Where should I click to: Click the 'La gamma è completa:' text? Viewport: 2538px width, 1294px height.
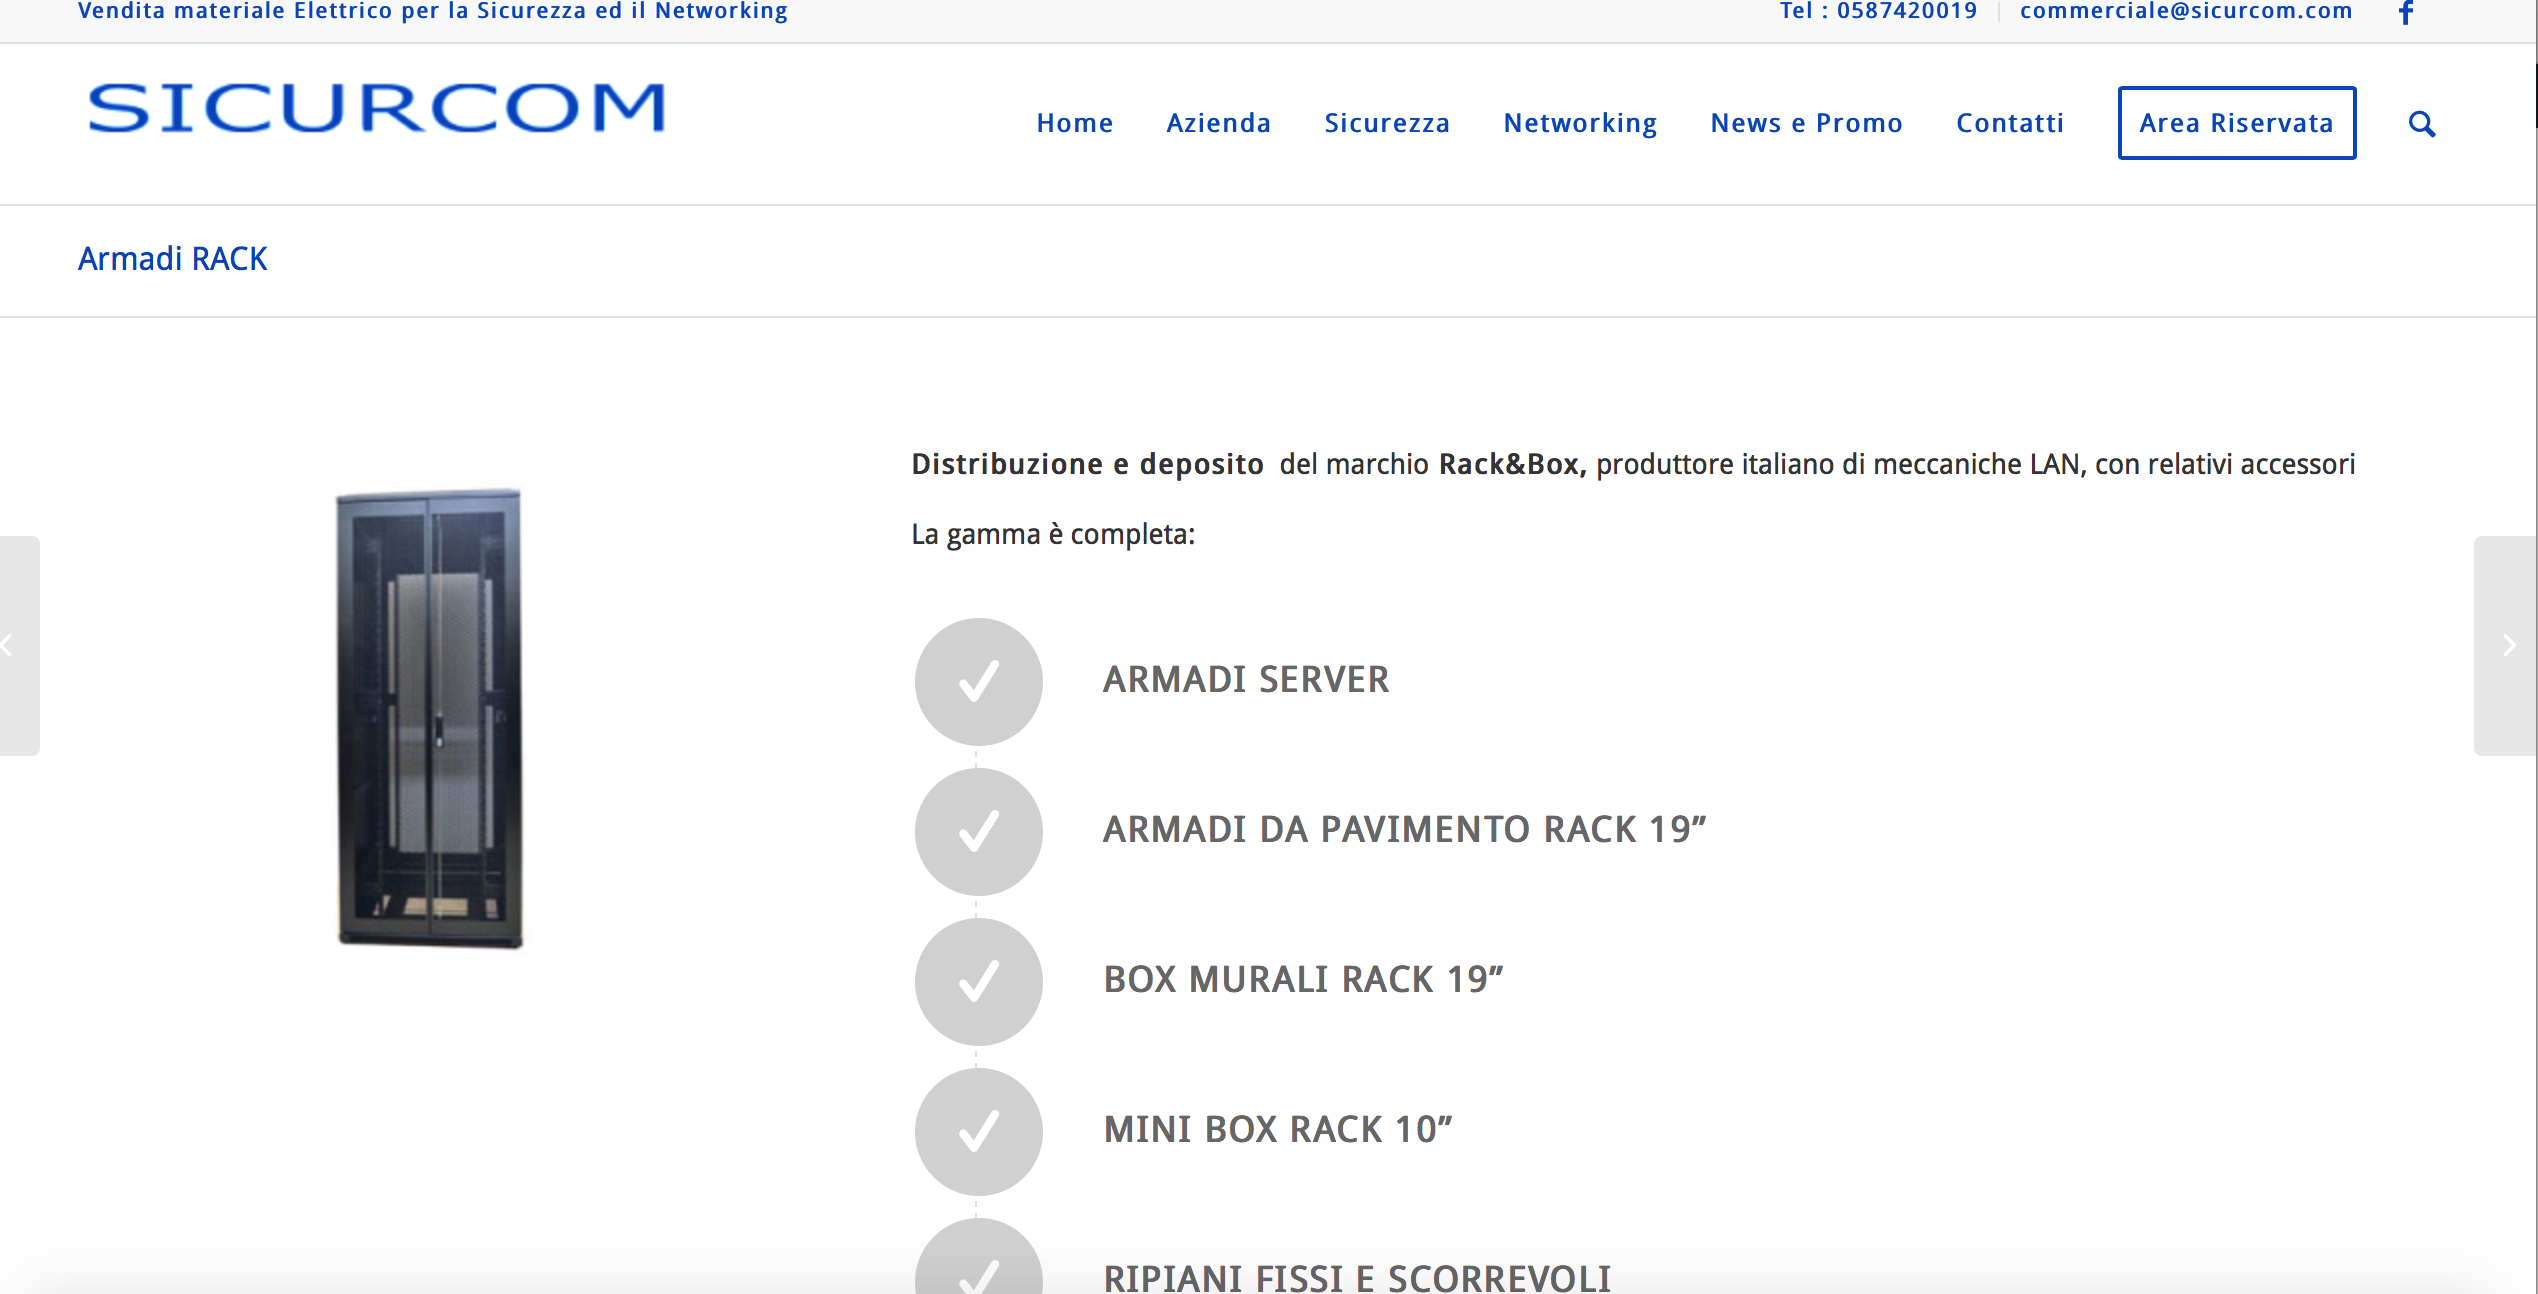[x=1053, y=535]
